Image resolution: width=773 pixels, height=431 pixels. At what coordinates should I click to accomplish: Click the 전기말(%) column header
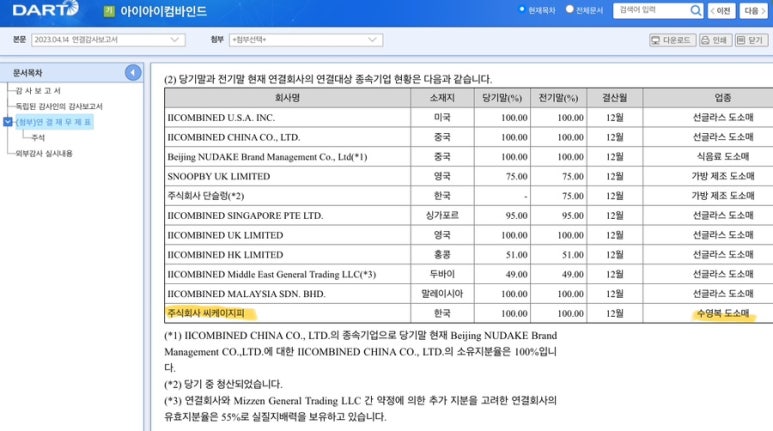[x=559, y=98]
